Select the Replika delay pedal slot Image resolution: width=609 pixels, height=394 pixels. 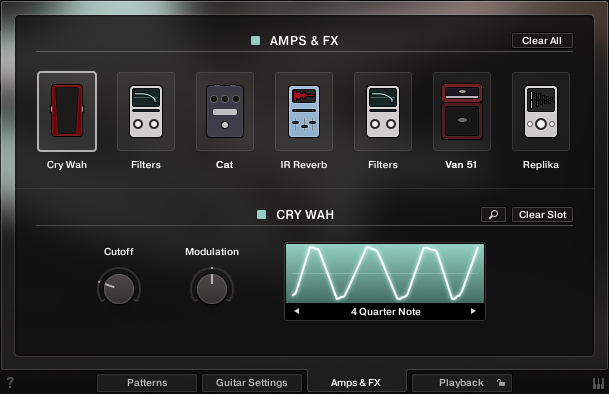click(x=541, y=112)
